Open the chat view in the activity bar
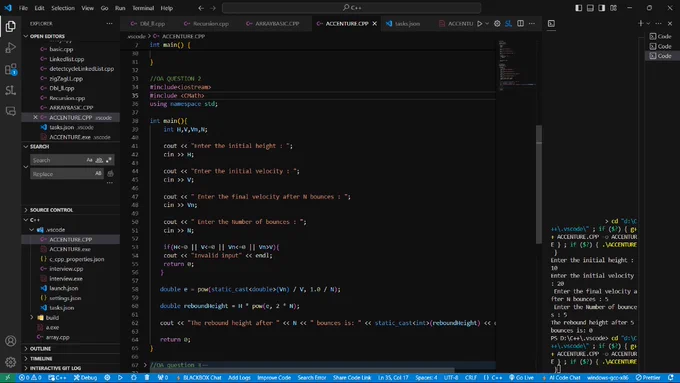Screen dimensions: 680x383 coord(10,111)
